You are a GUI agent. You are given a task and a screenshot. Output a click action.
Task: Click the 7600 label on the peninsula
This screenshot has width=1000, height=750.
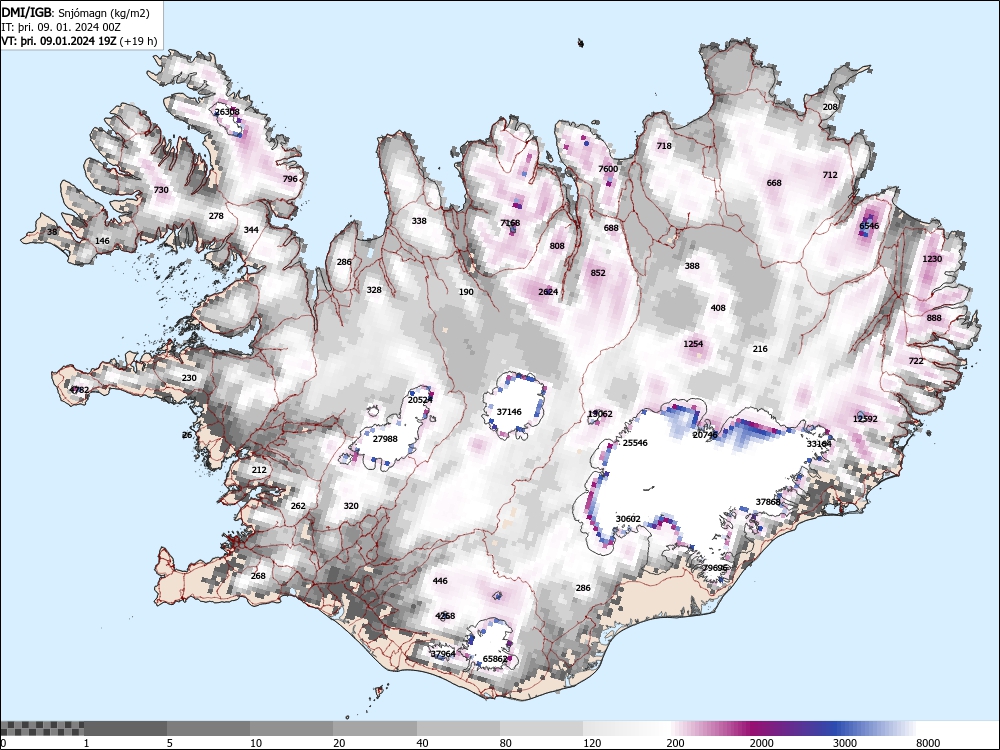(608, 168)
